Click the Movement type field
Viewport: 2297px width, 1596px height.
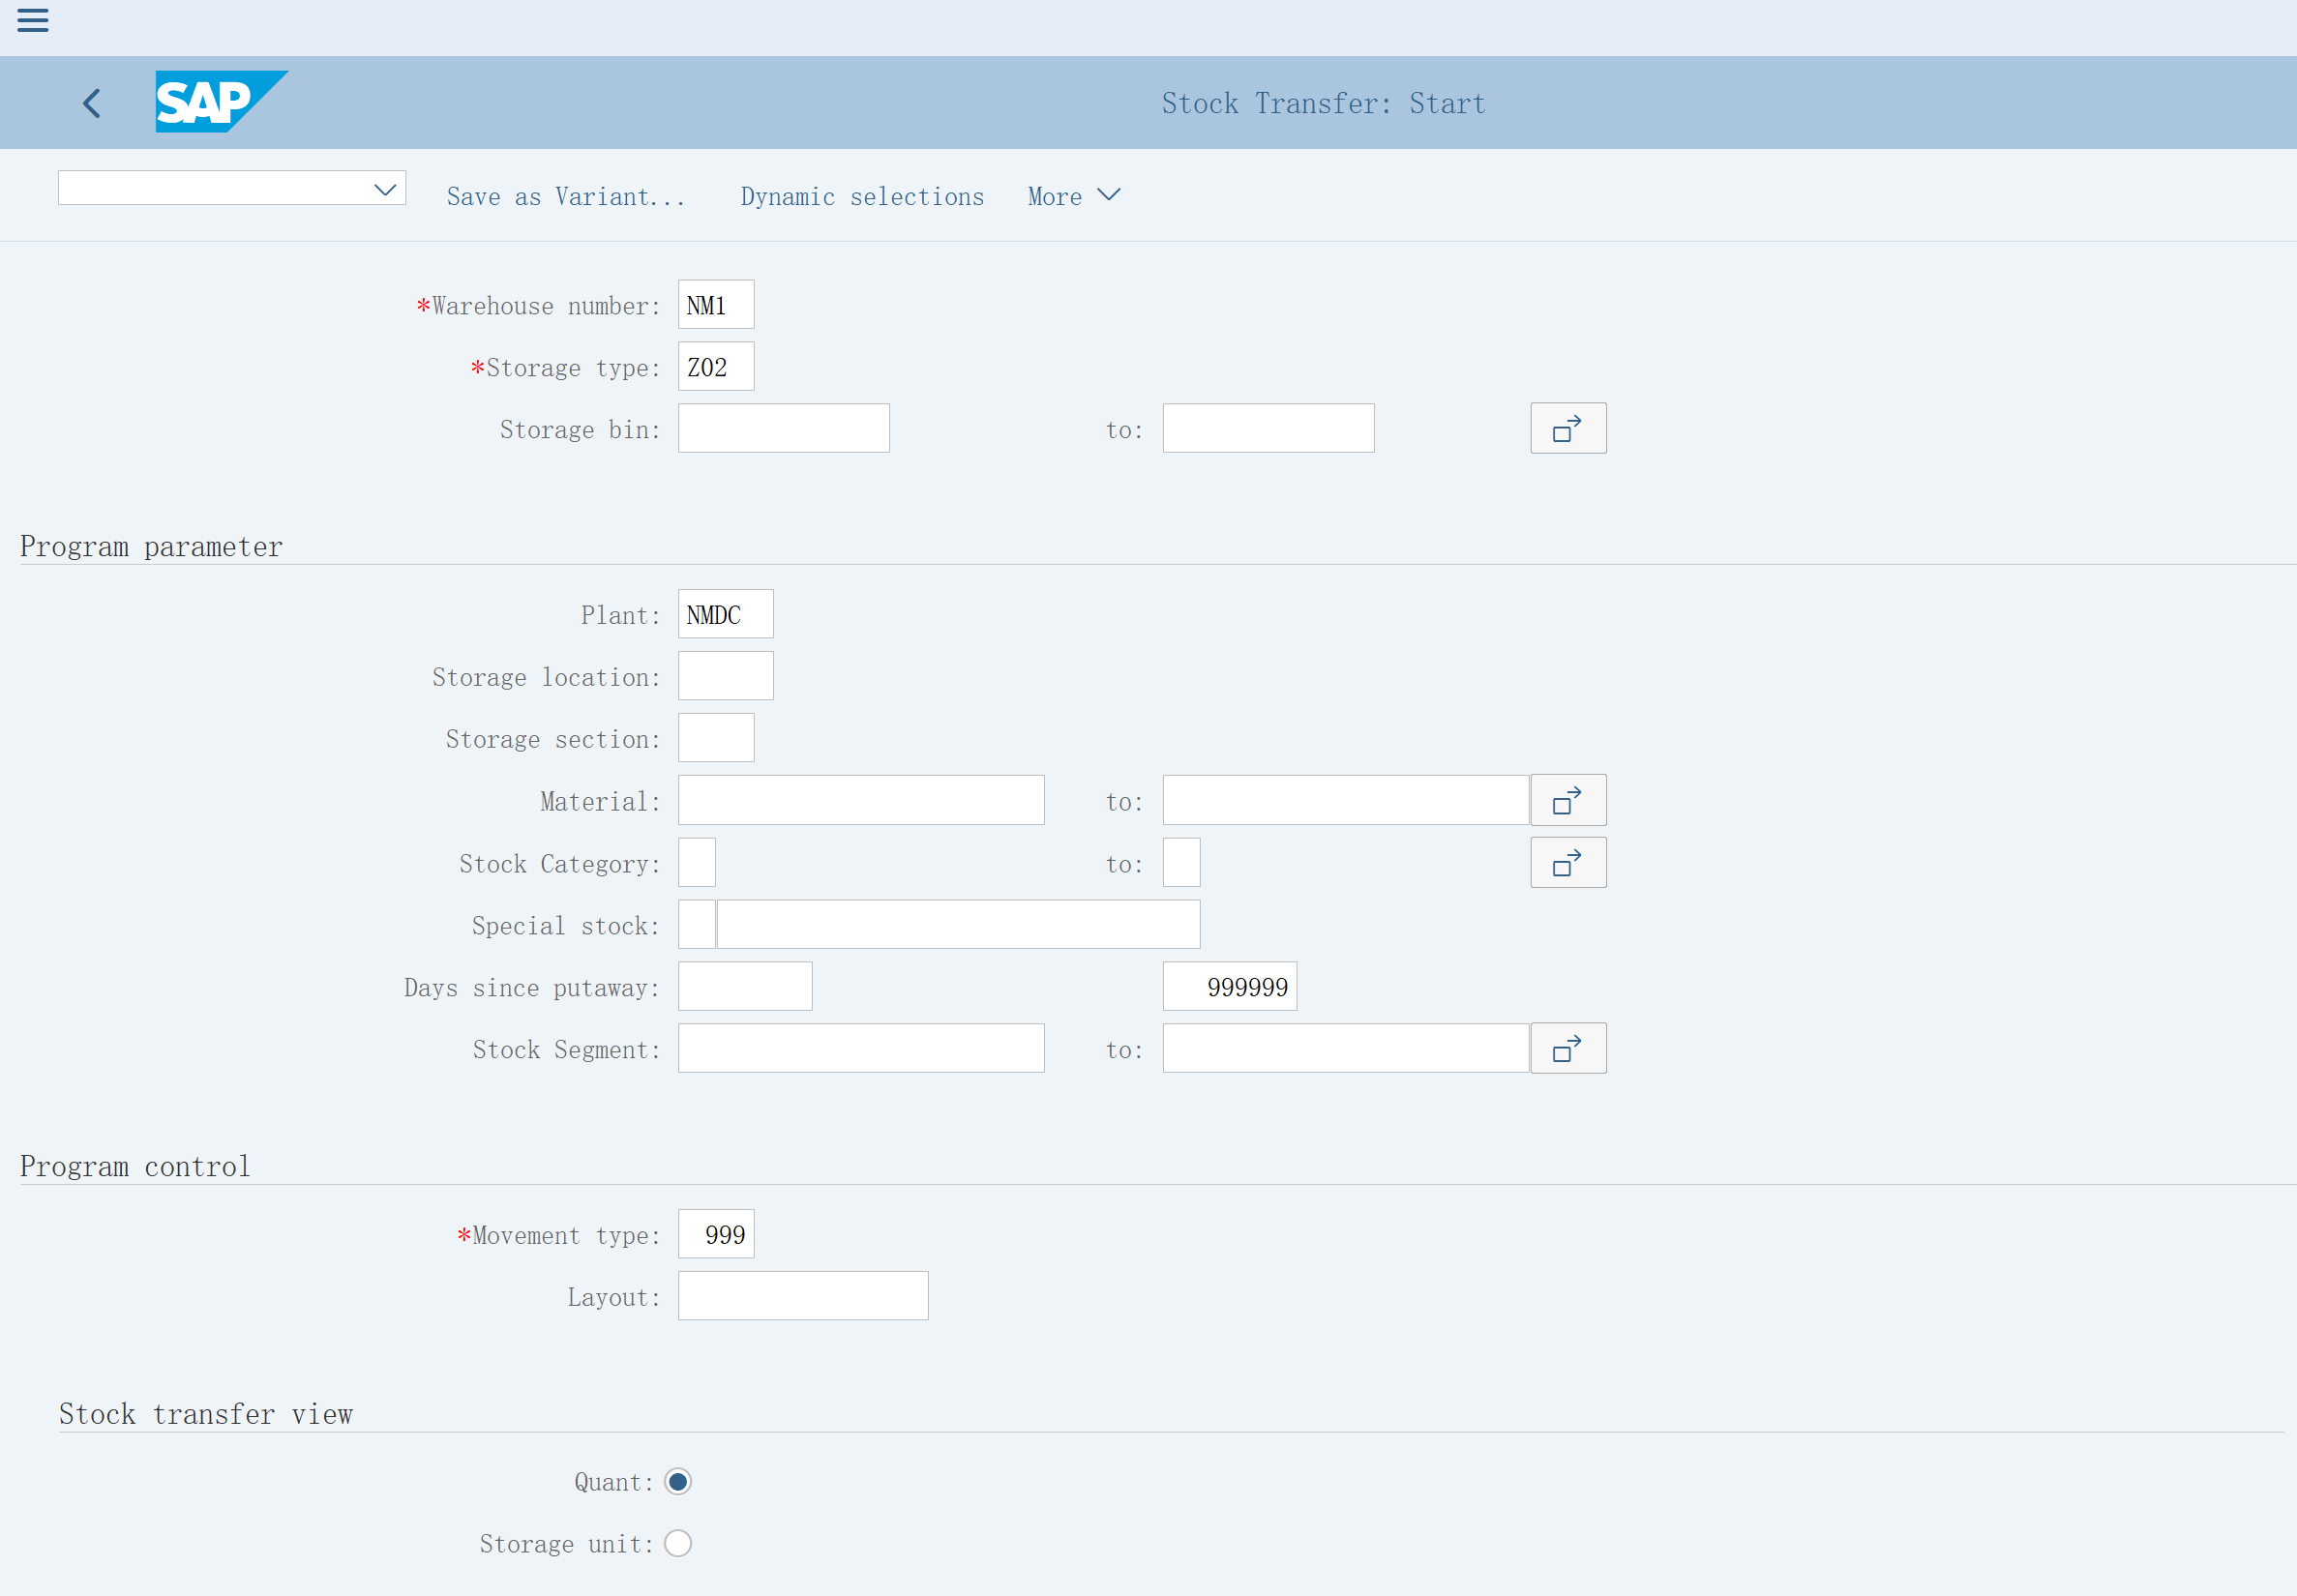(x=715, y=1235)
